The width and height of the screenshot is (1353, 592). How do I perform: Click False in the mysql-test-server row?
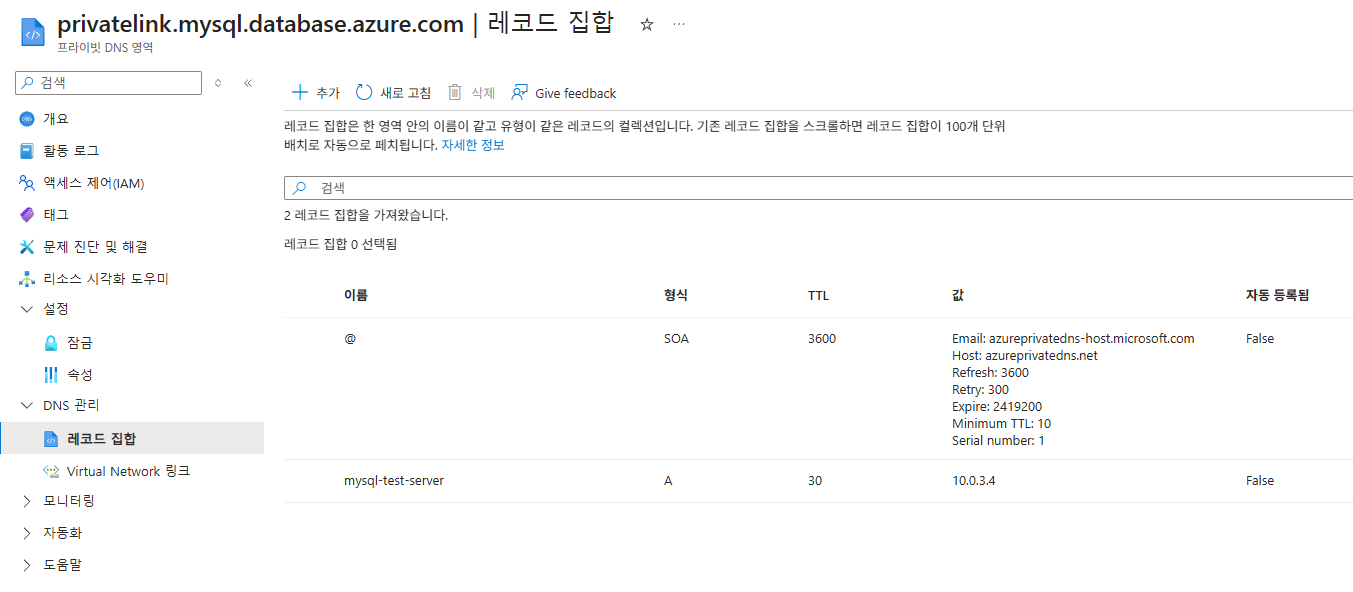(x=1260, y=481)
